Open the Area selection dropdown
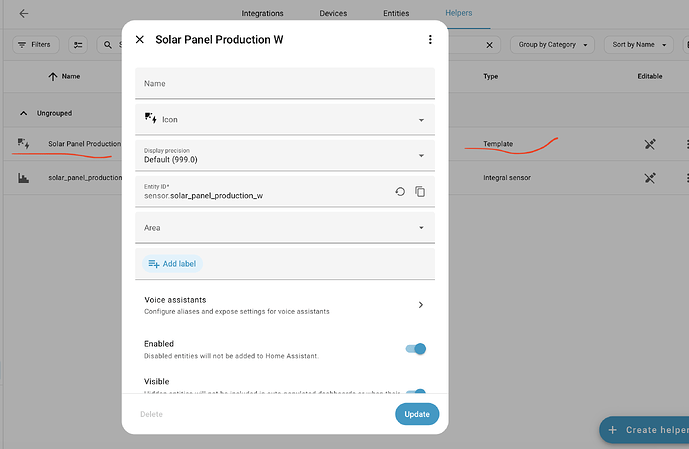 click(285, 227)
